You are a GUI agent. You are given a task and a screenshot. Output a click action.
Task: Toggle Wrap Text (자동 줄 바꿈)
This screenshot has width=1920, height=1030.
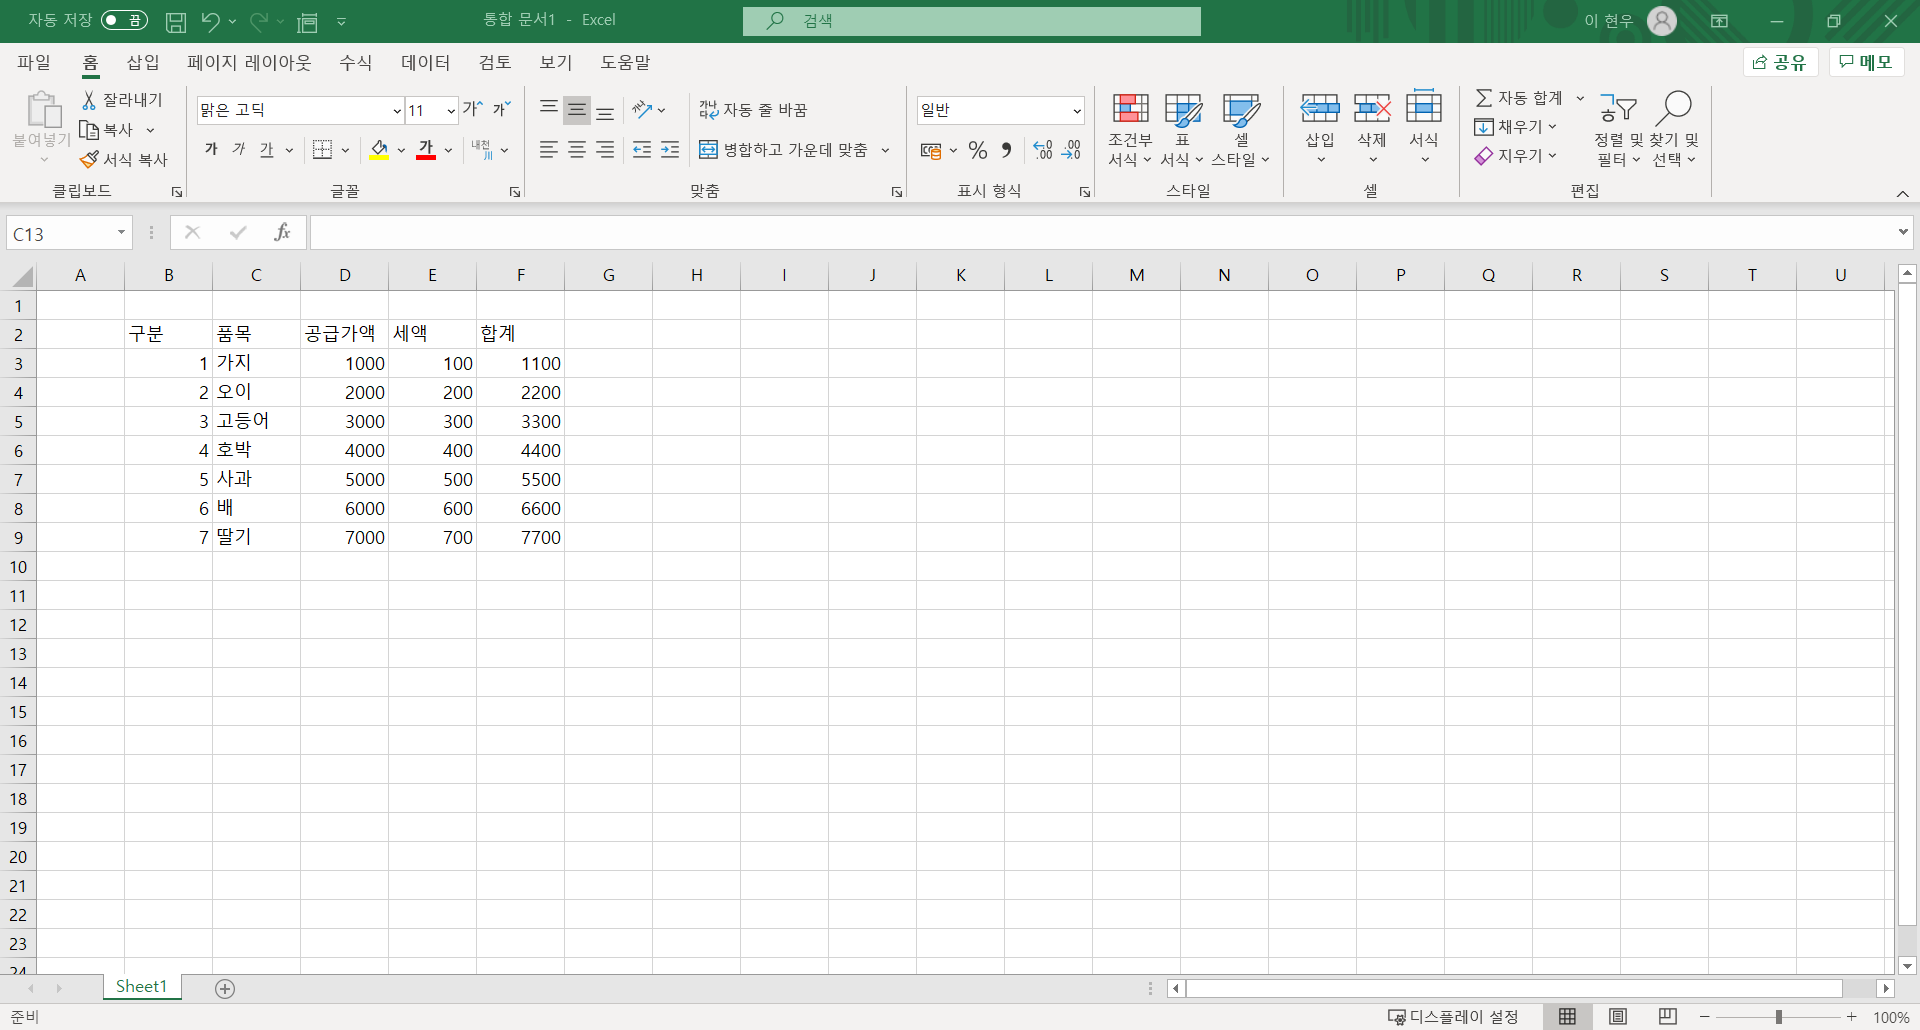[753, 109]
